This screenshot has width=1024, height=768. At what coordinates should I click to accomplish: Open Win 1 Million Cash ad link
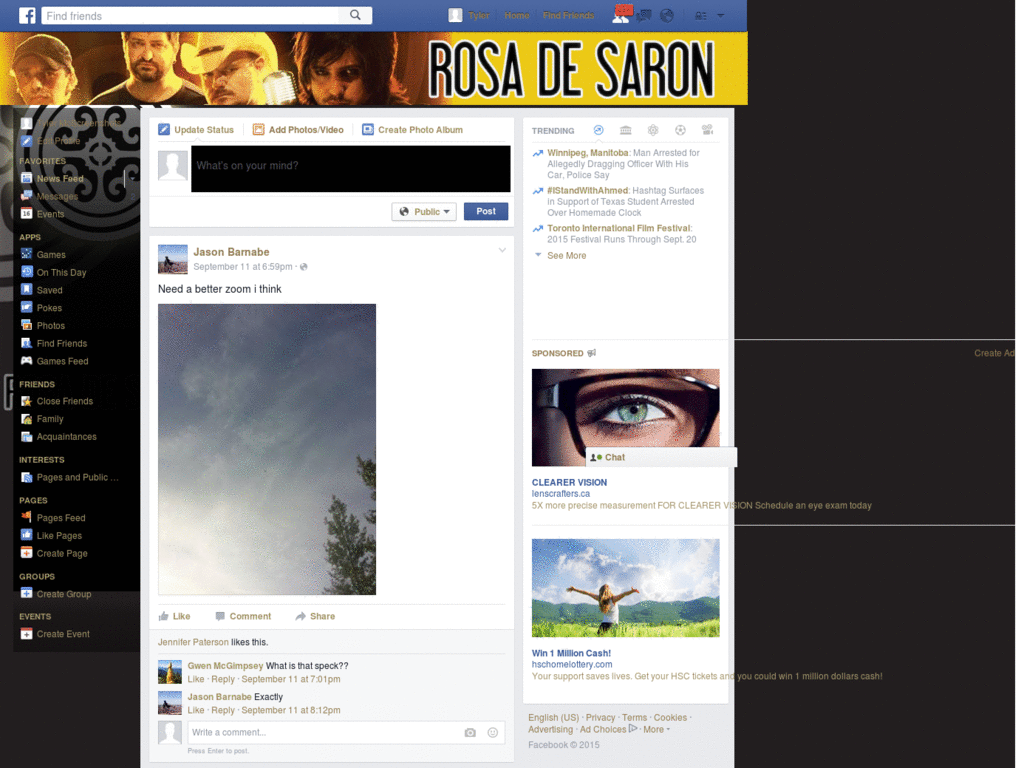571,653
